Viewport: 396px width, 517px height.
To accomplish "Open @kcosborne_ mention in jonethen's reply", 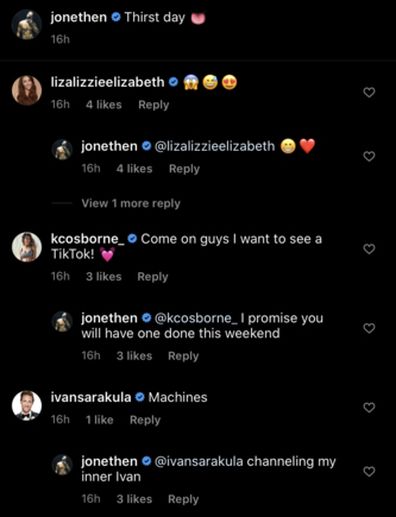I will (196, 318).
